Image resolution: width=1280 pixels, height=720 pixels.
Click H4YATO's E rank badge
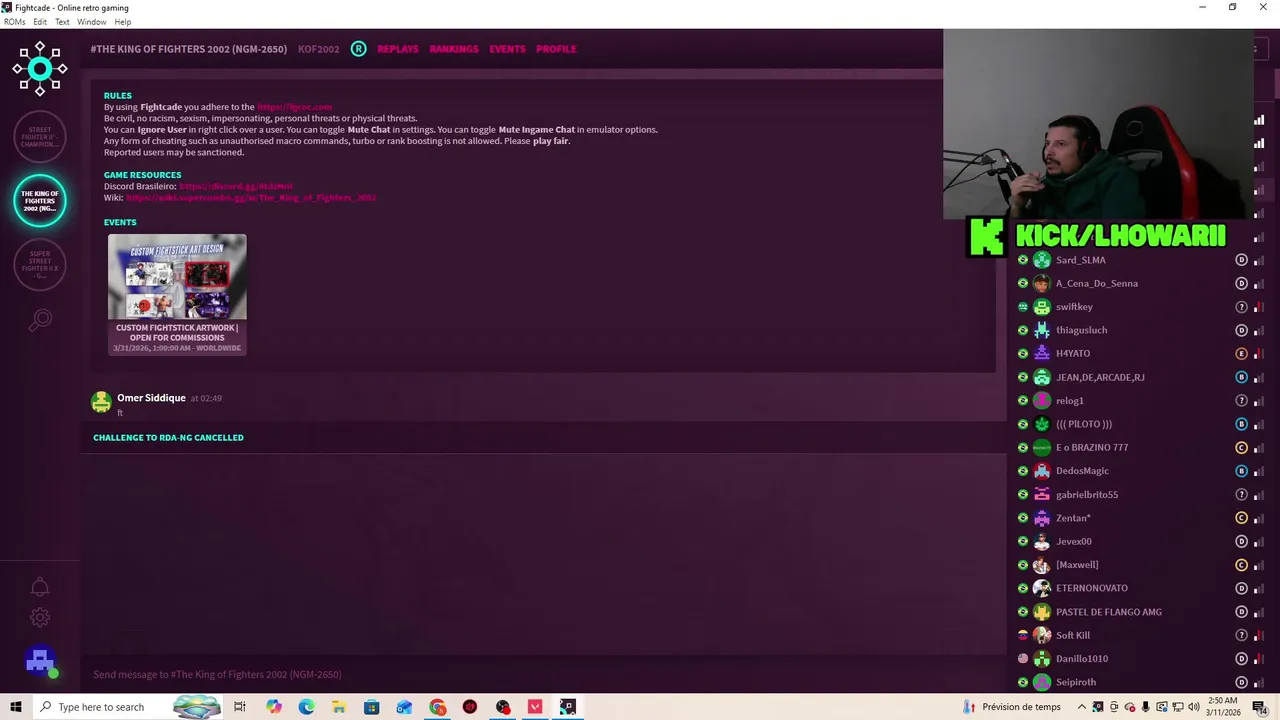[x=1241, y=353]
